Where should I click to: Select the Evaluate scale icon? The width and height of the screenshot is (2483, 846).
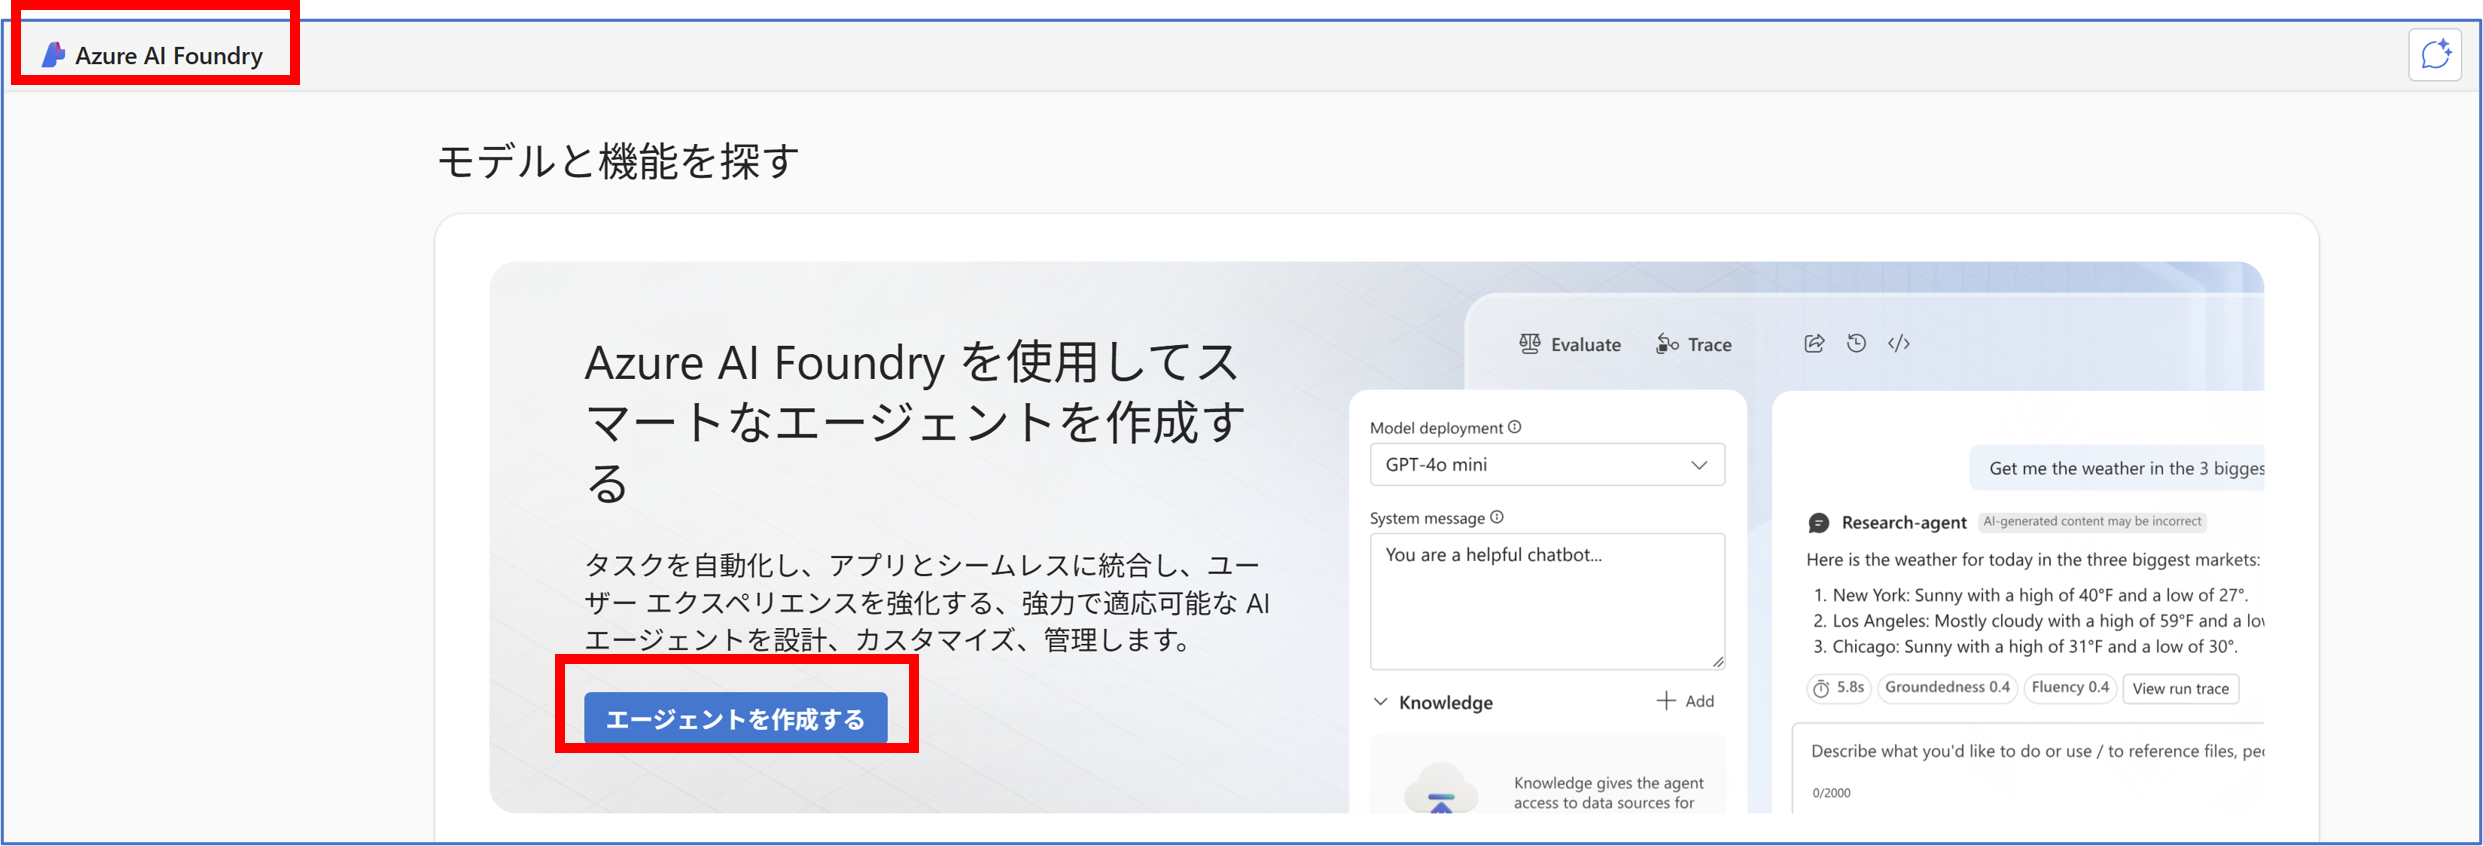(1529, 344)
